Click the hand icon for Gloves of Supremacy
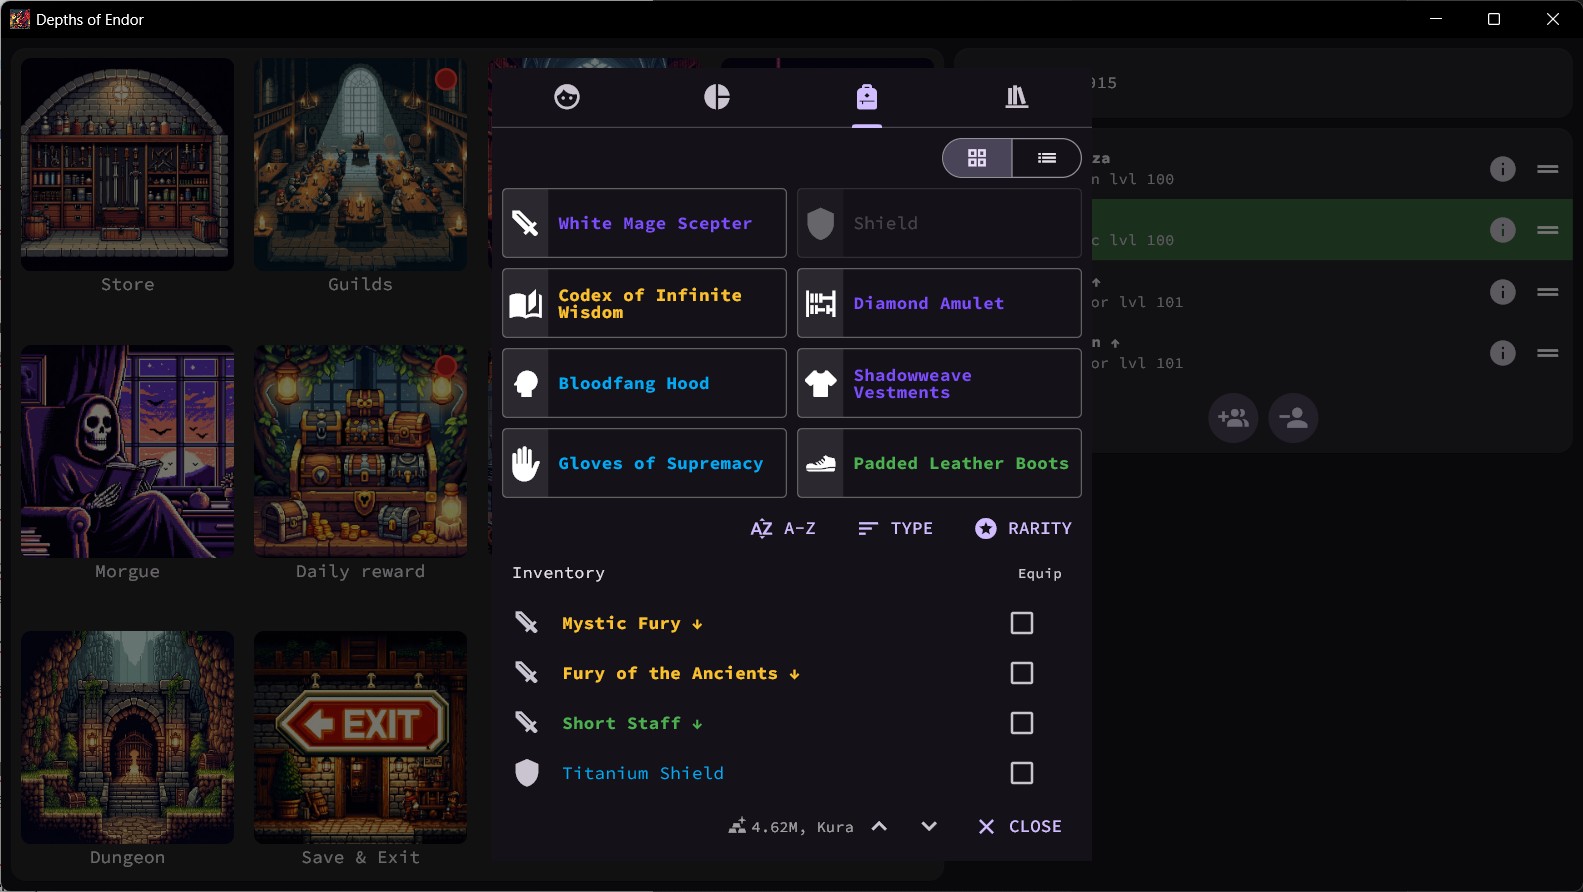1583x892 pixels. point(526,463)
